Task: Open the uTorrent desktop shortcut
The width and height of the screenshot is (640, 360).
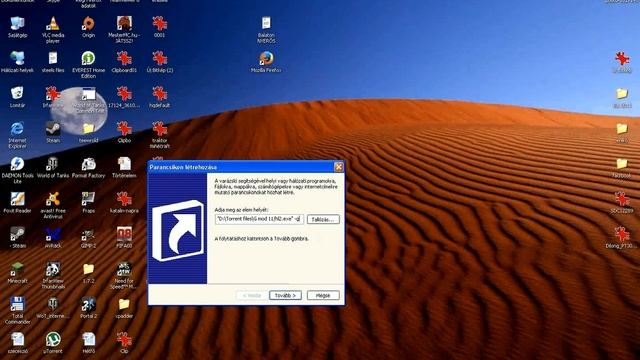Action: click(53, 340)
